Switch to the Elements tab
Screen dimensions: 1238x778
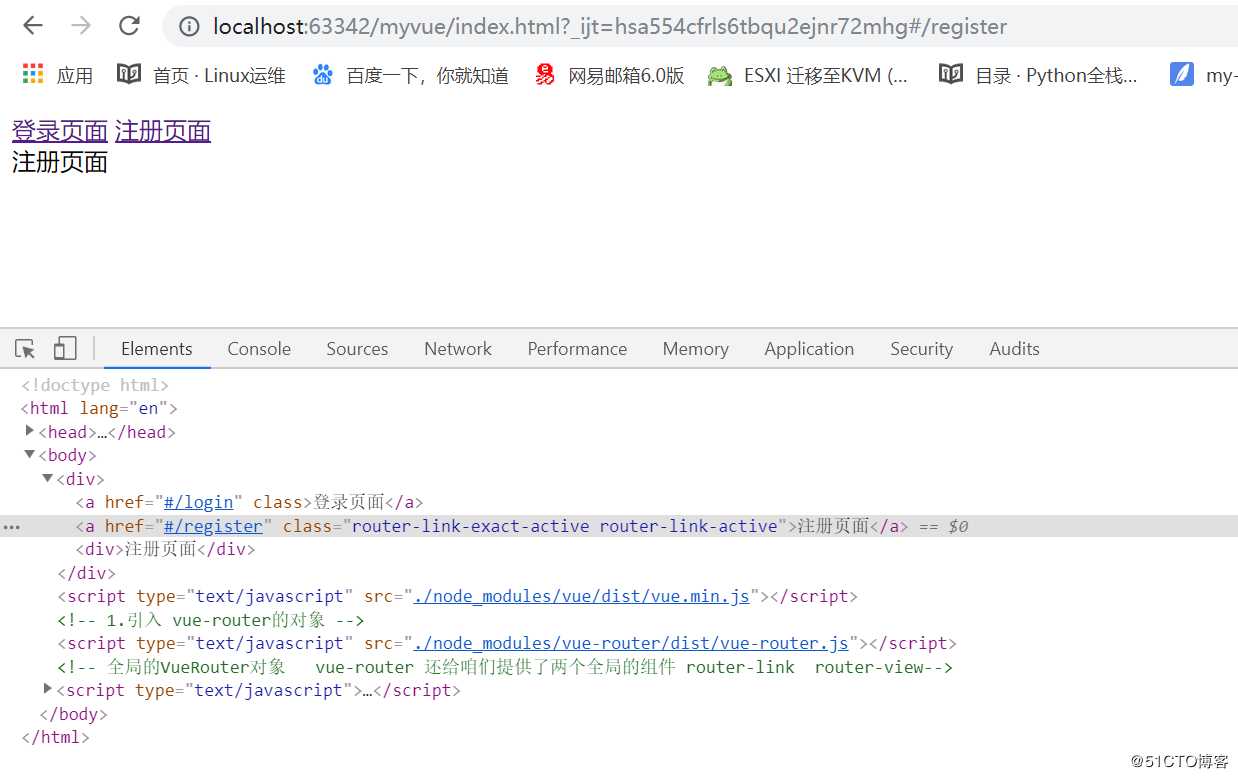(x=157, y=349)
